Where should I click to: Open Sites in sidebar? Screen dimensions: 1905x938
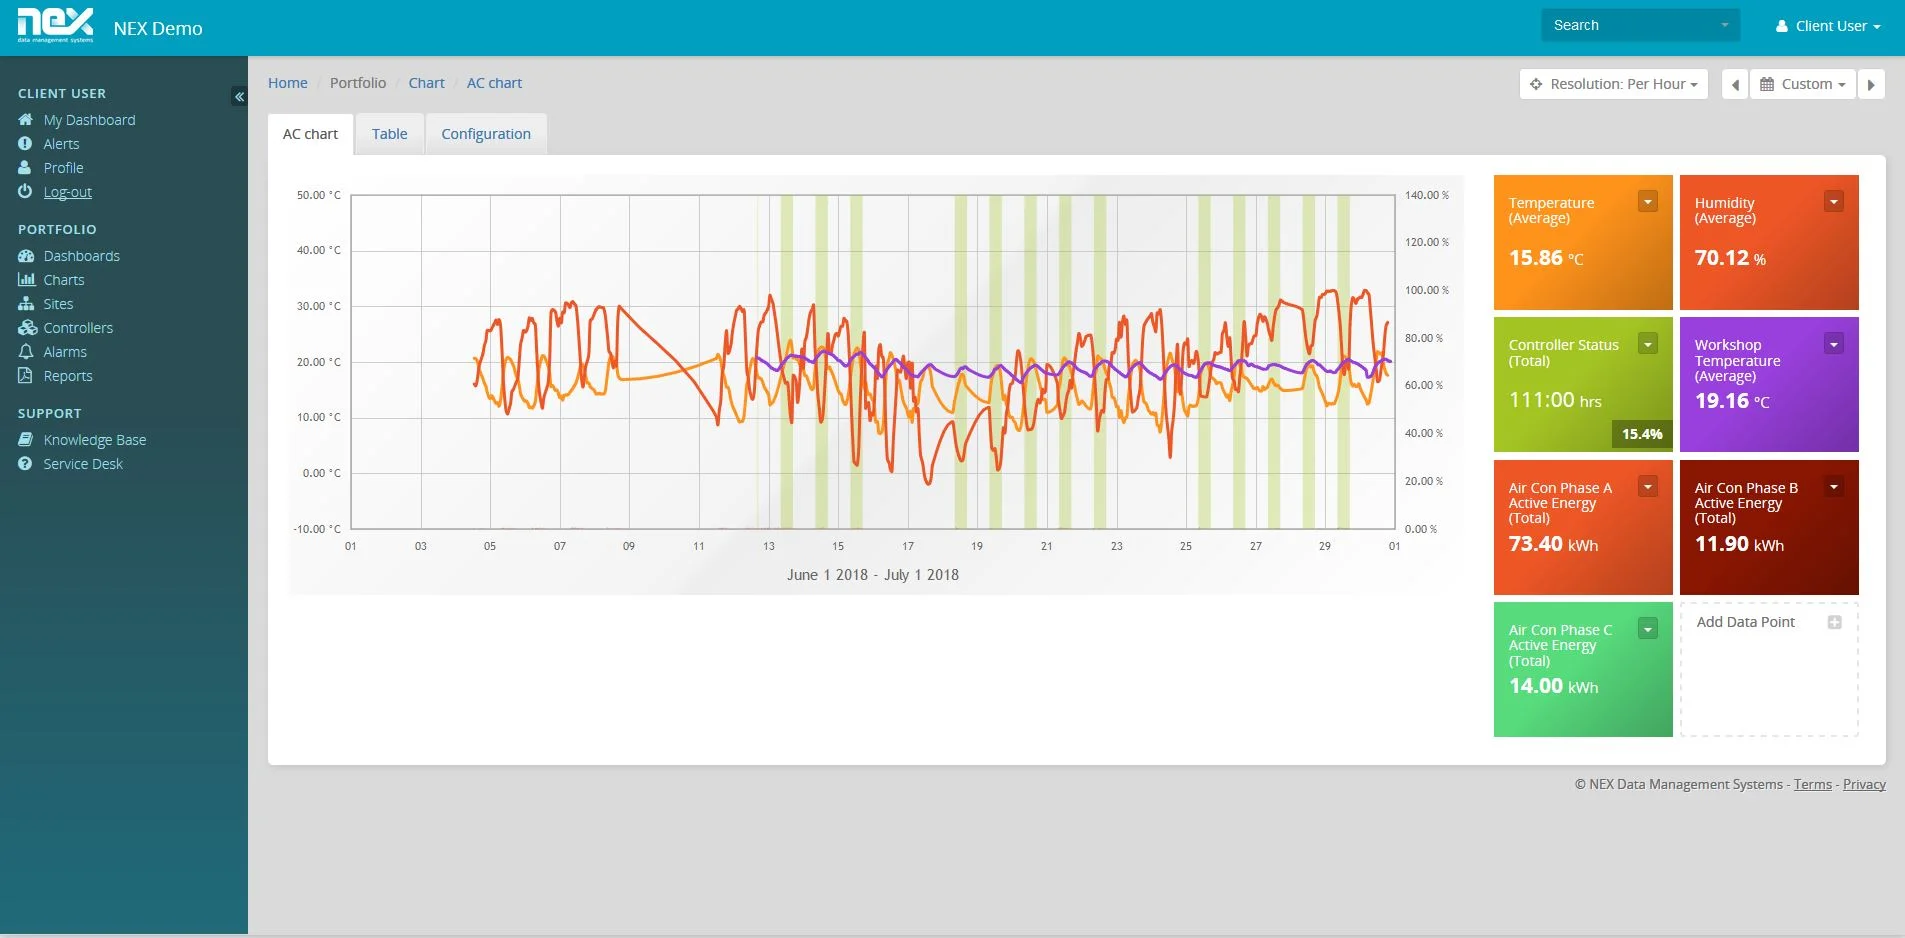[58, 303]
